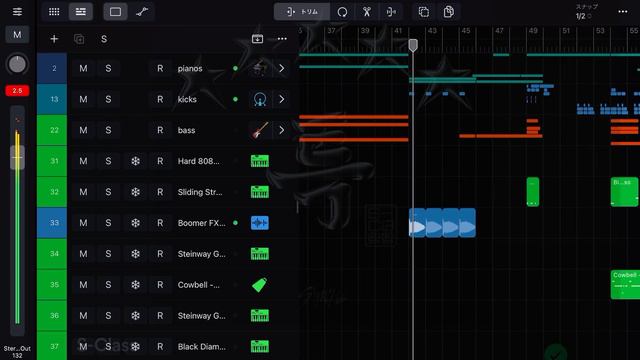Screen dimensions: 640x360
Task: Select the blue Boomer FX audio region
Action: (442, 223)
